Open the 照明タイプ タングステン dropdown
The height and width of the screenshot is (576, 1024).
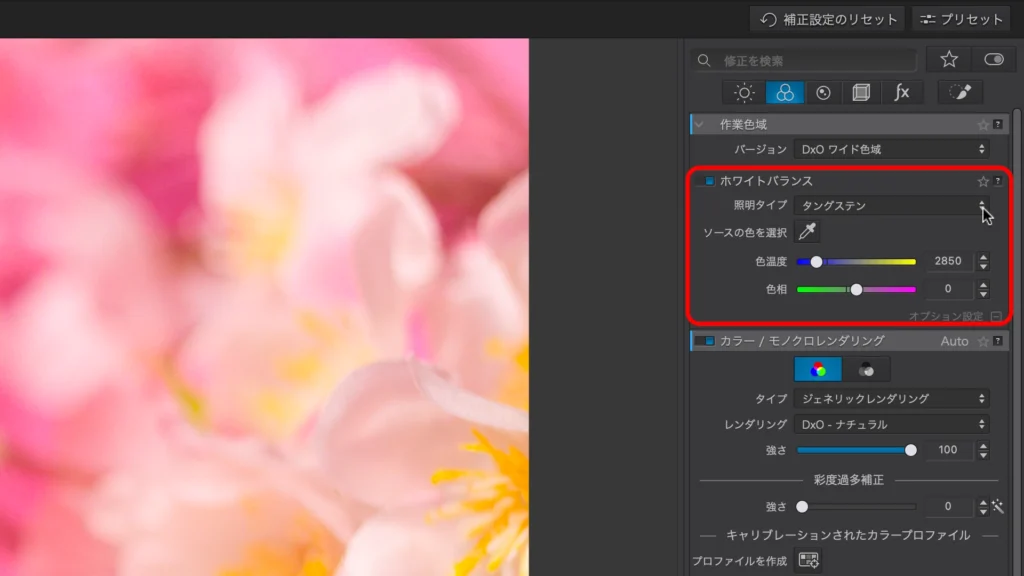pos(891,205)
